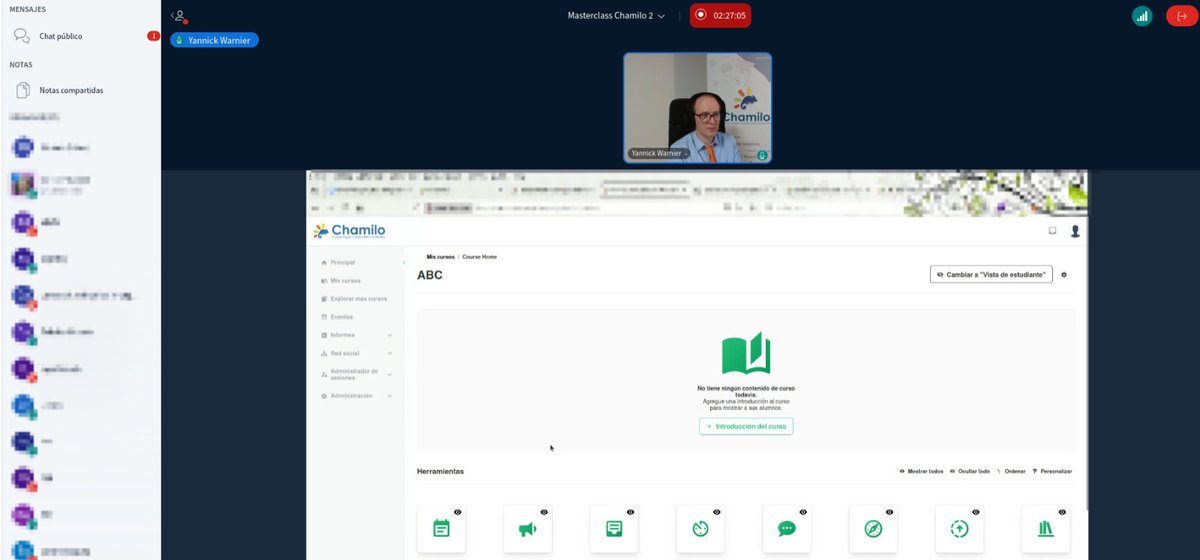Image resolution: width=1200 pixels, height=560 pixels.
Task: Click Ordenar tools link
Action: 1011,471
